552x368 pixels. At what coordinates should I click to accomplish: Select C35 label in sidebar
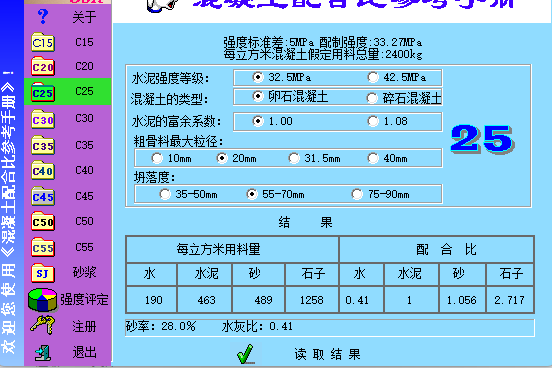pyautogui.click(x=84, y=145)
